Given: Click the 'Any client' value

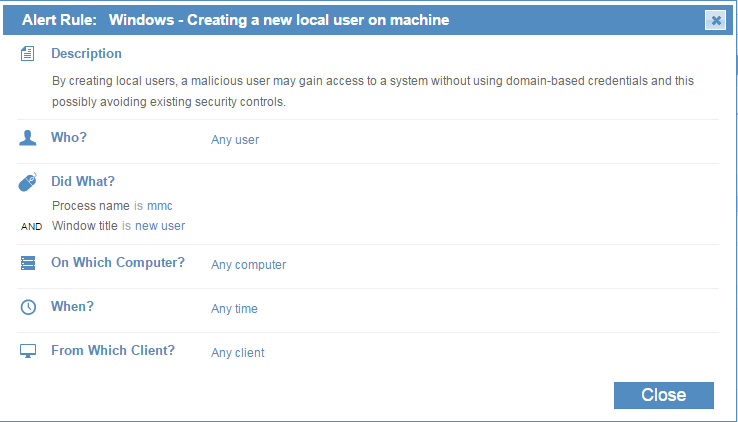Looking at the screenshot, I should (237, 353).
